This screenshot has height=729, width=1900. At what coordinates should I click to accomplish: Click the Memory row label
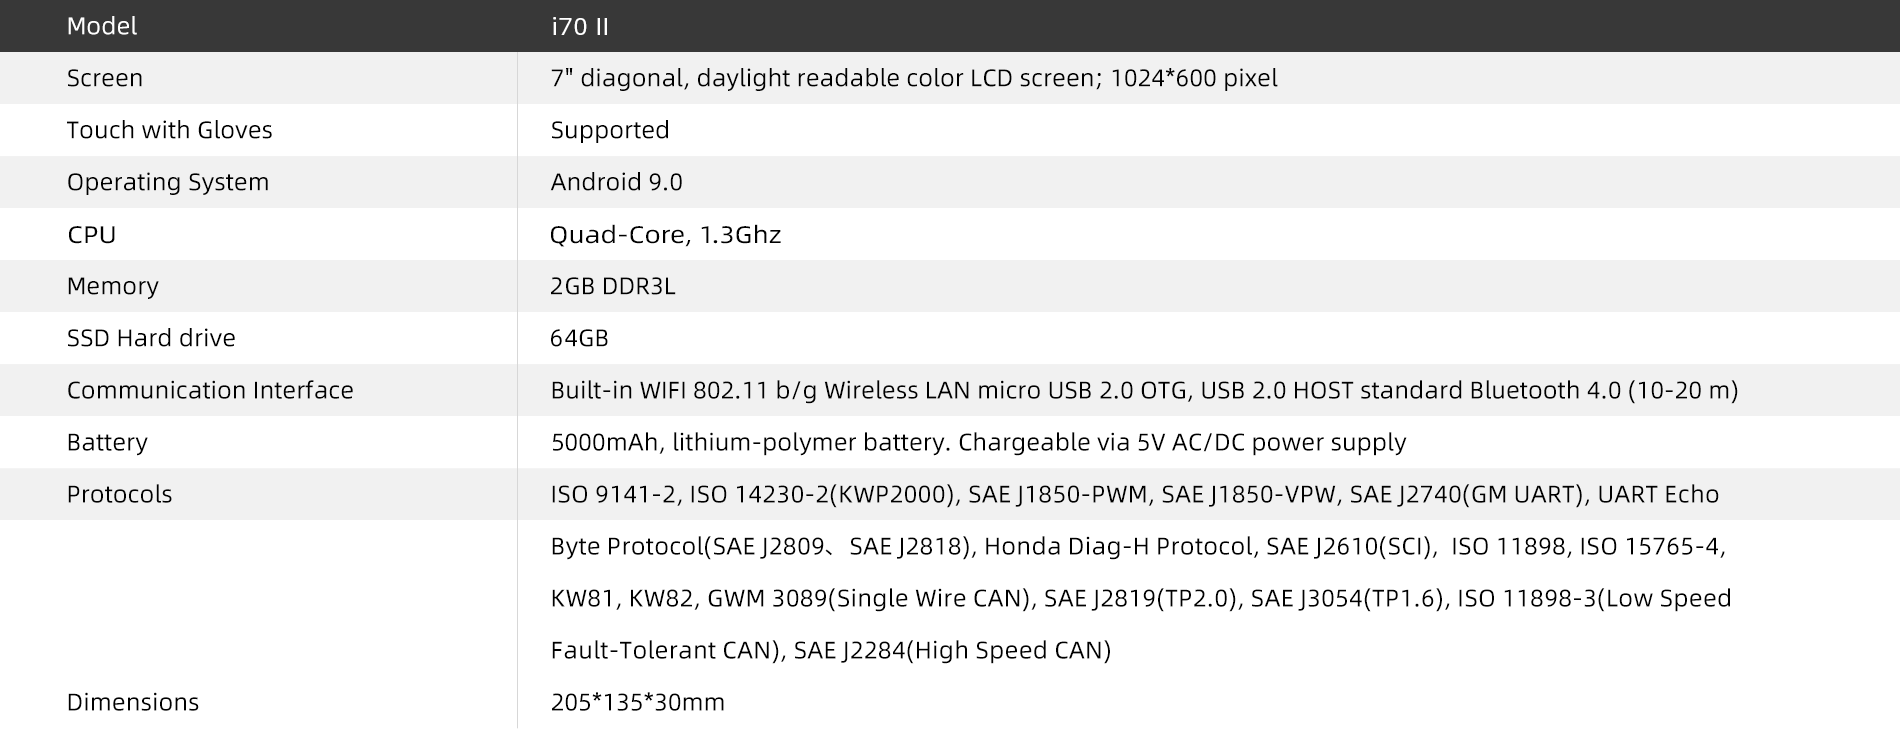(x=113, y=286)
